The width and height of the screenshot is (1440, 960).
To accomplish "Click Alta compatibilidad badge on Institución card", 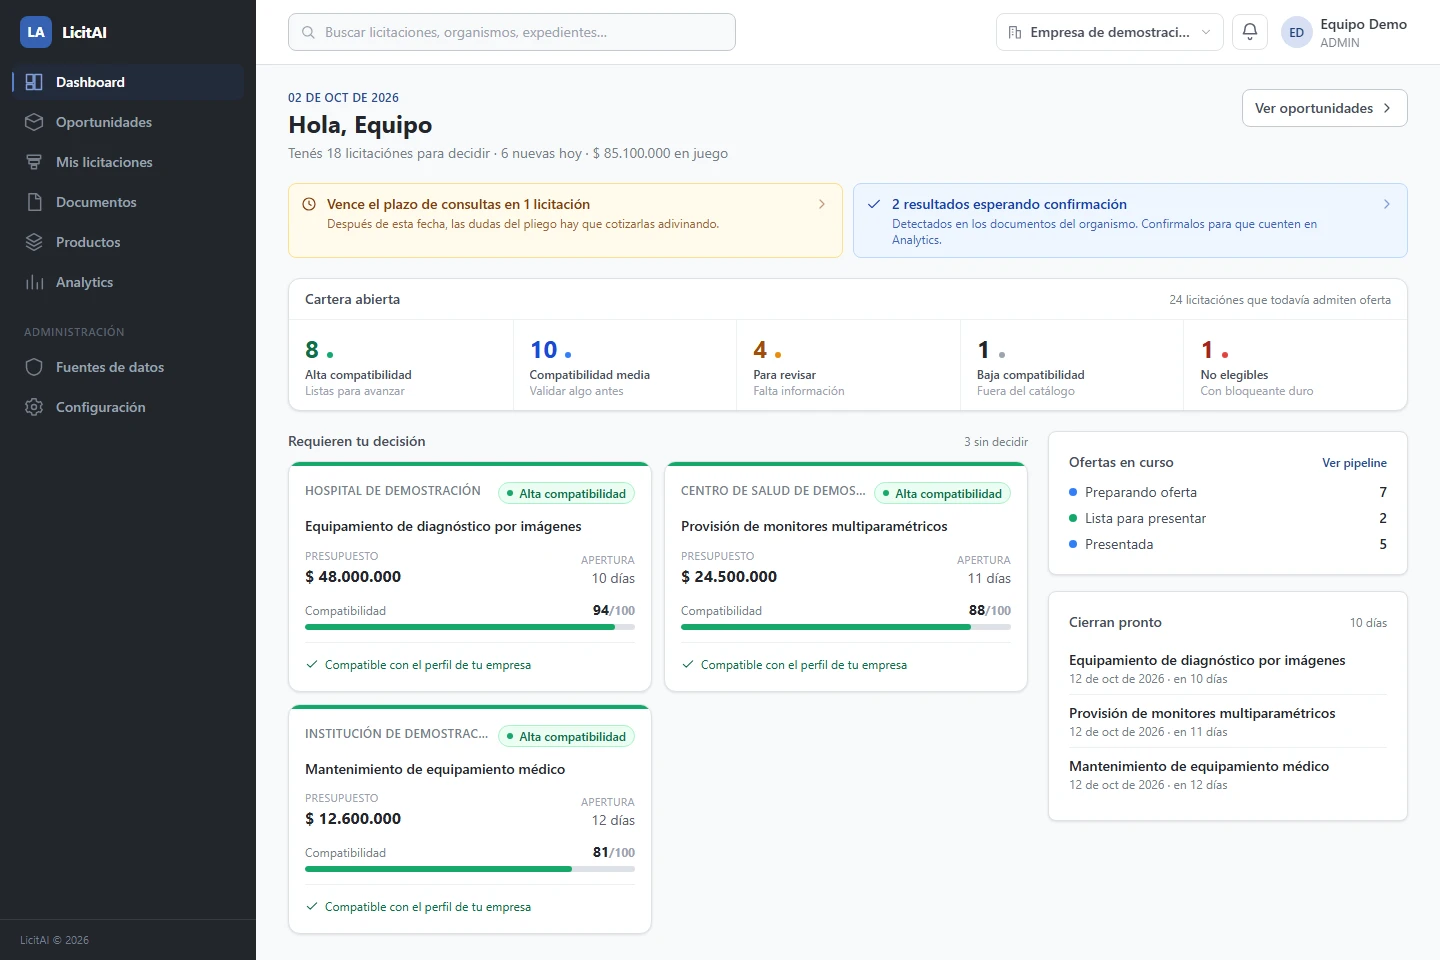I will 566,736.
